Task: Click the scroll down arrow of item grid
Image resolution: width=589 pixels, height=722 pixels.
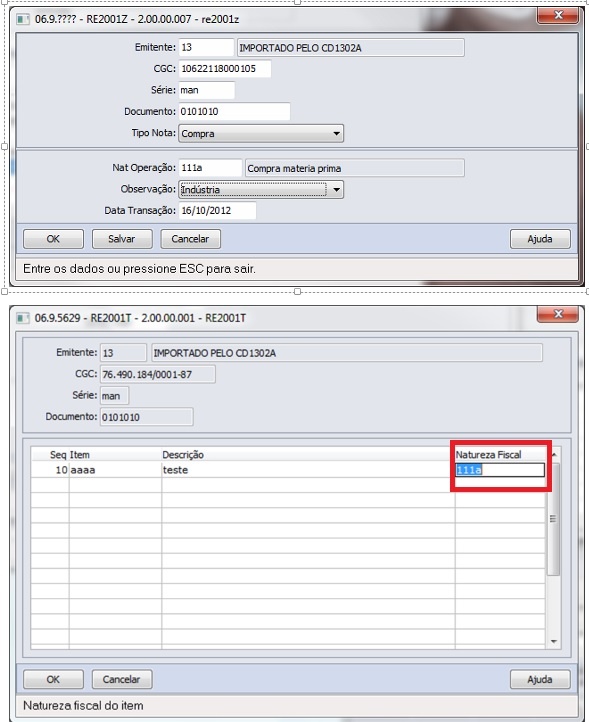Action: point(554,641)
